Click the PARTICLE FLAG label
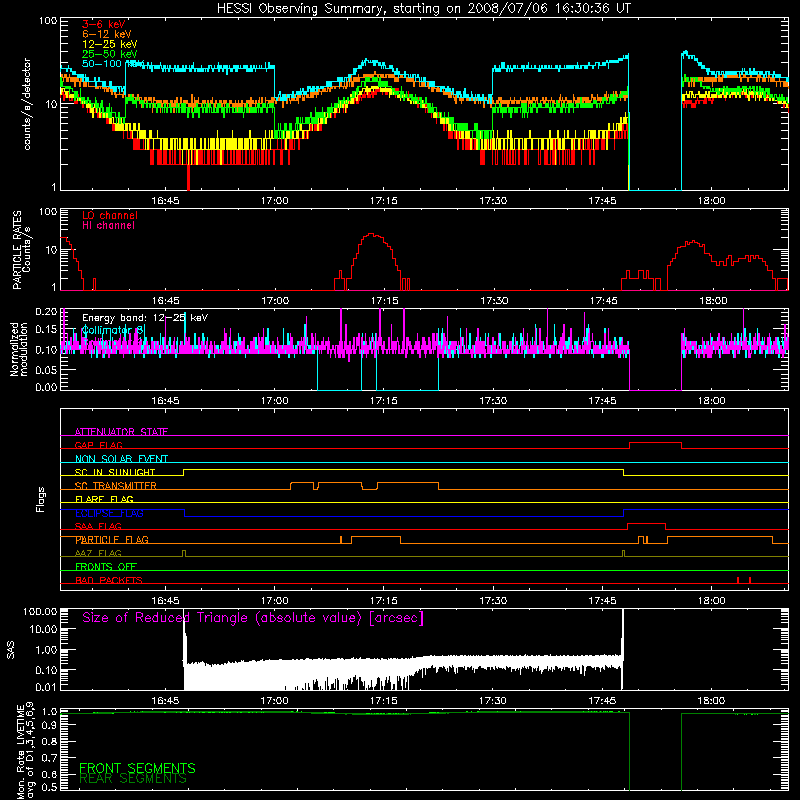 point(112,540)
